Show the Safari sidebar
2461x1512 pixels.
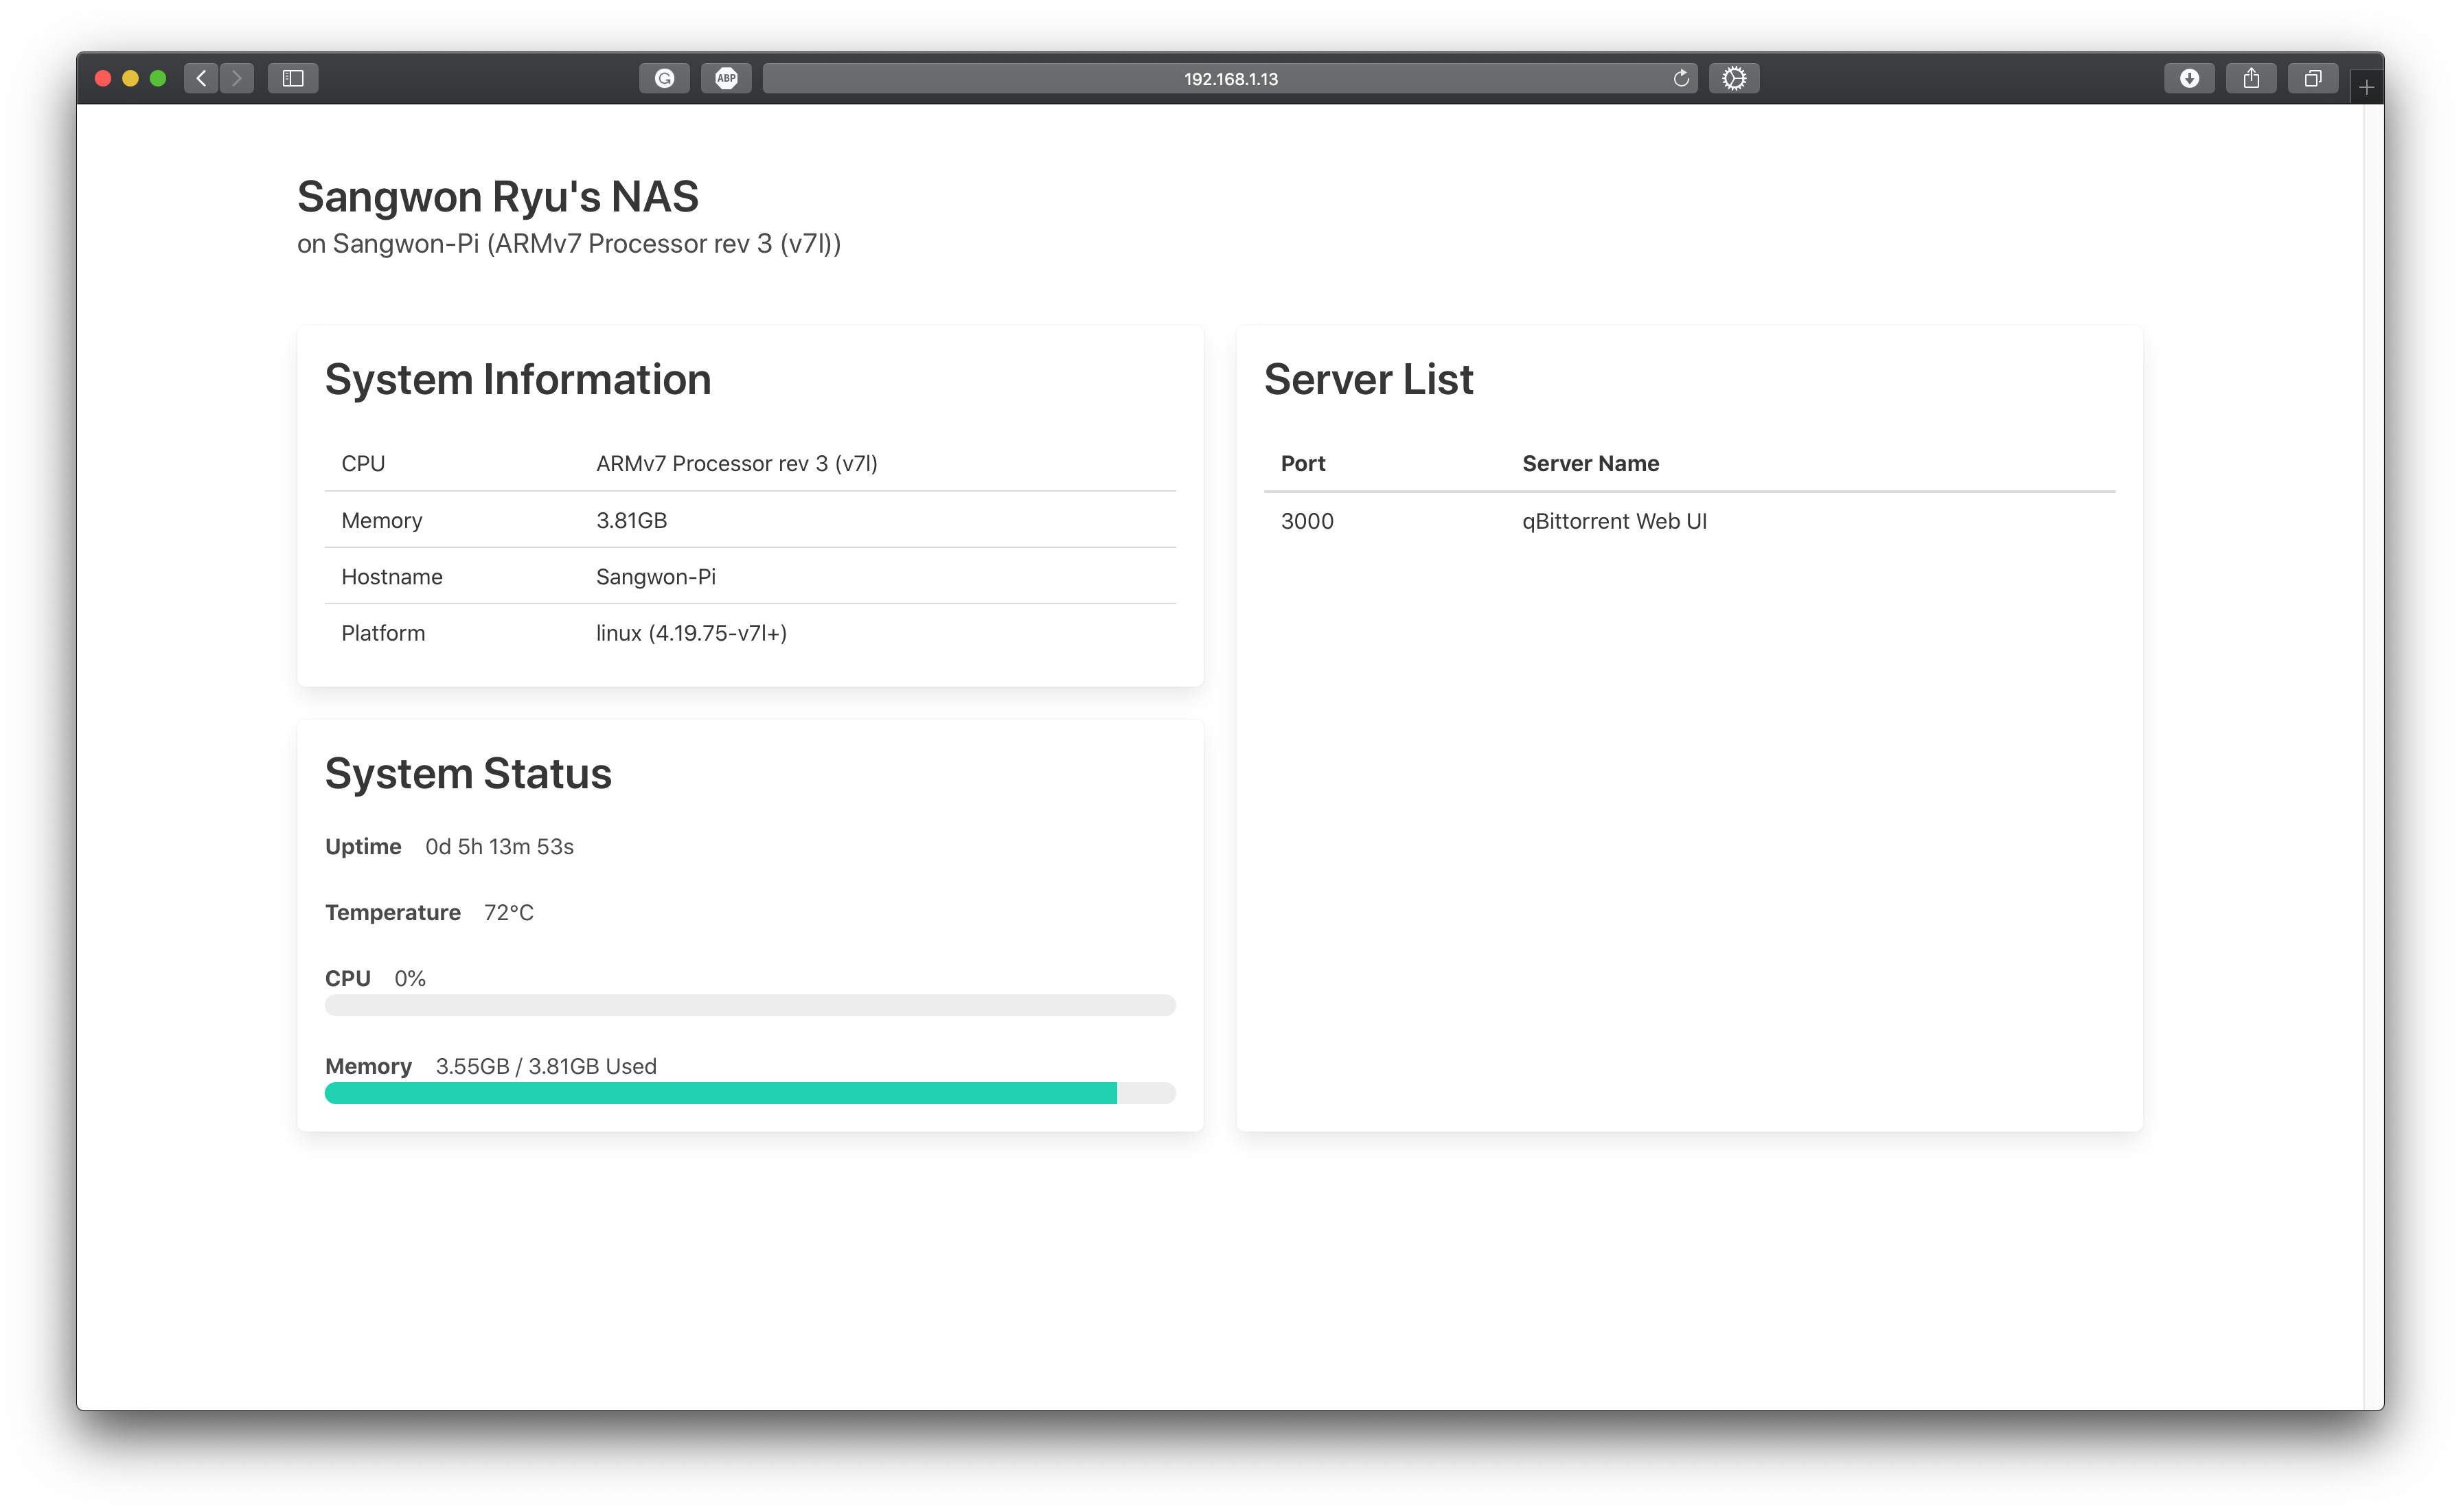[293, 78]
